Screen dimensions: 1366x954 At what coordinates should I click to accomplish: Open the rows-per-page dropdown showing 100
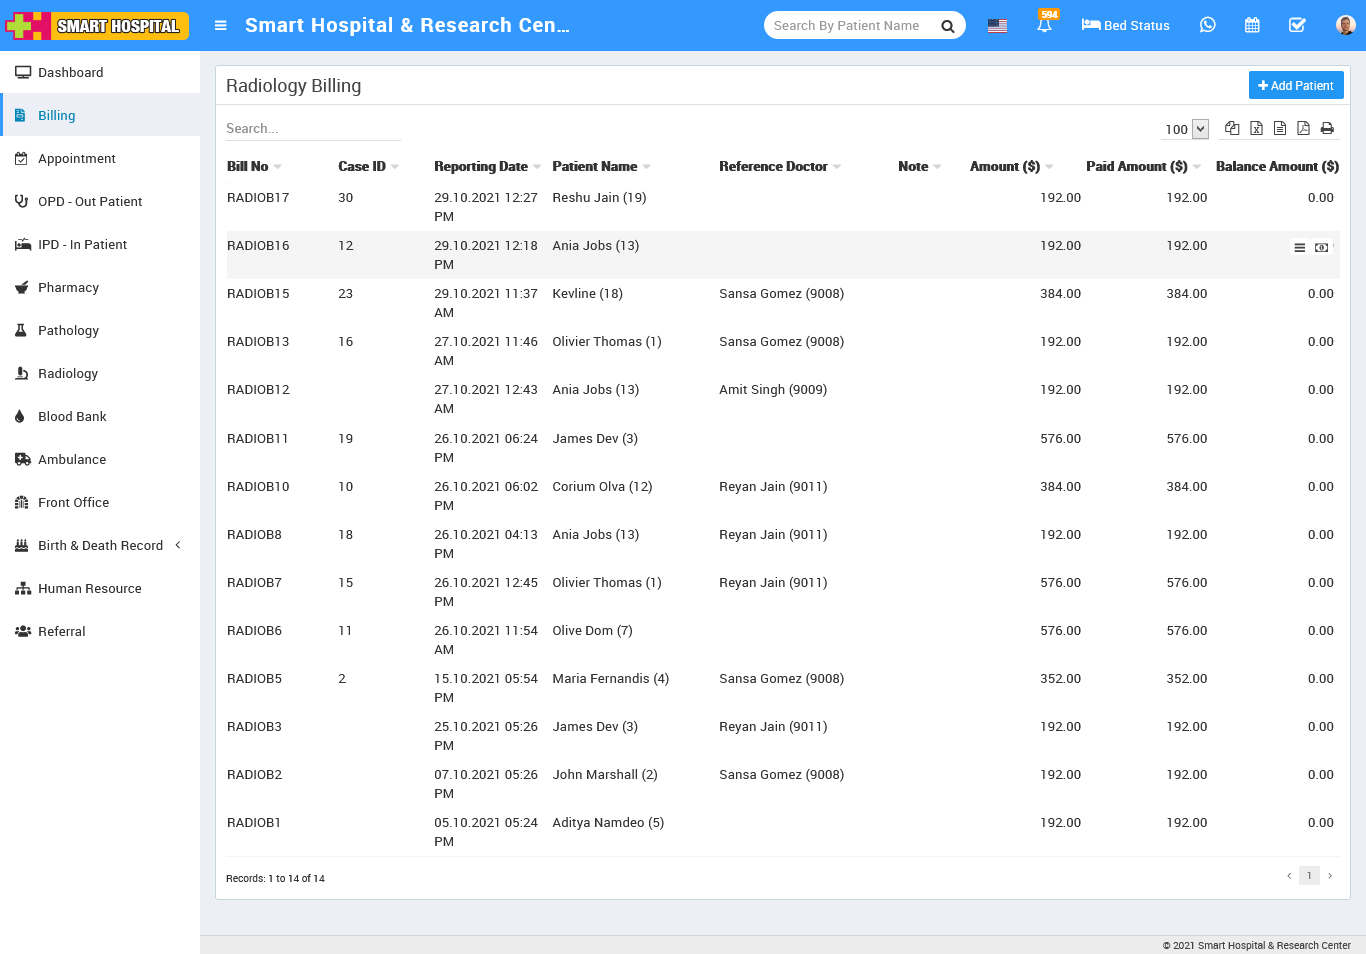tap(1186, 129)
